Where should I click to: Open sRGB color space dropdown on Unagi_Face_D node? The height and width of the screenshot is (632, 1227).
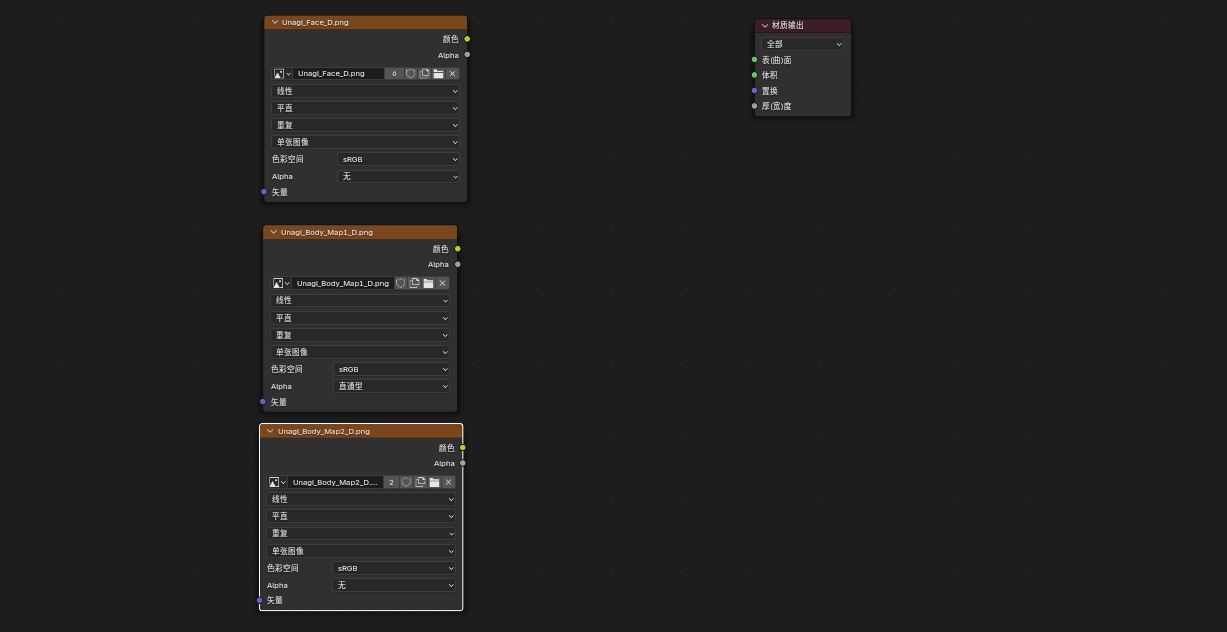click(398, 159)
